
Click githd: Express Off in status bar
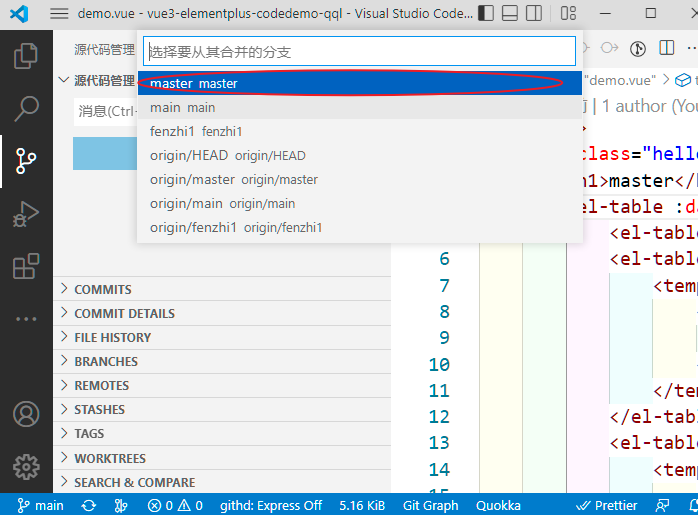(x=271, y=506)
